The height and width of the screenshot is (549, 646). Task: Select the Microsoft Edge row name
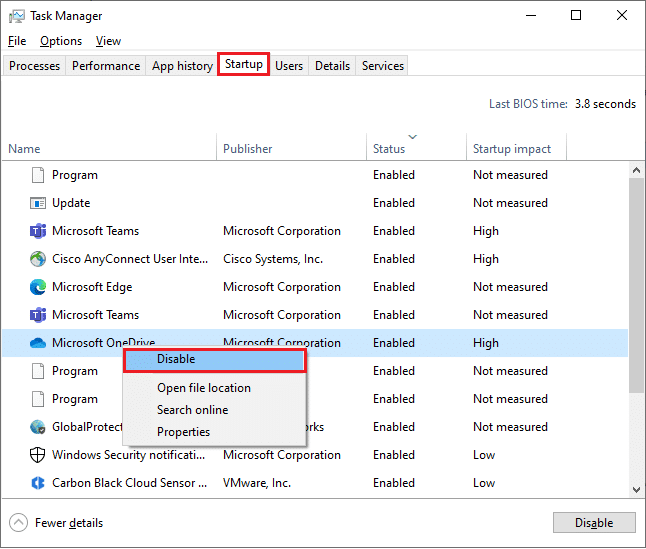(92, 287)
